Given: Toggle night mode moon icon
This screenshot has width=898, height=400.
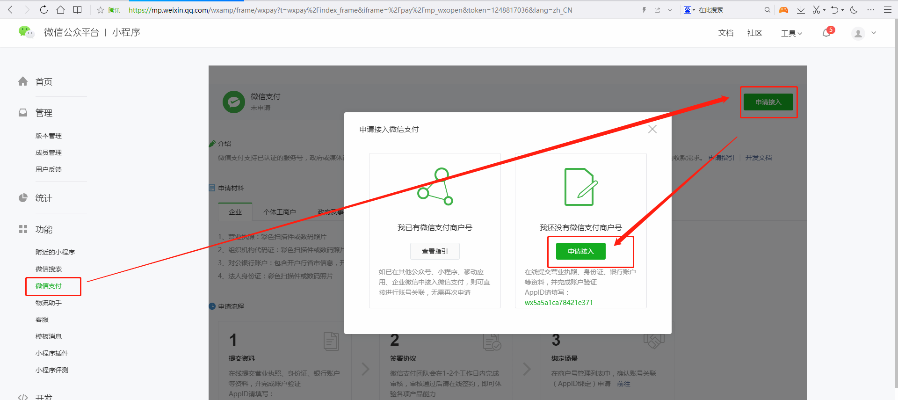Looking at the screenshot, I should pos(854,10).
